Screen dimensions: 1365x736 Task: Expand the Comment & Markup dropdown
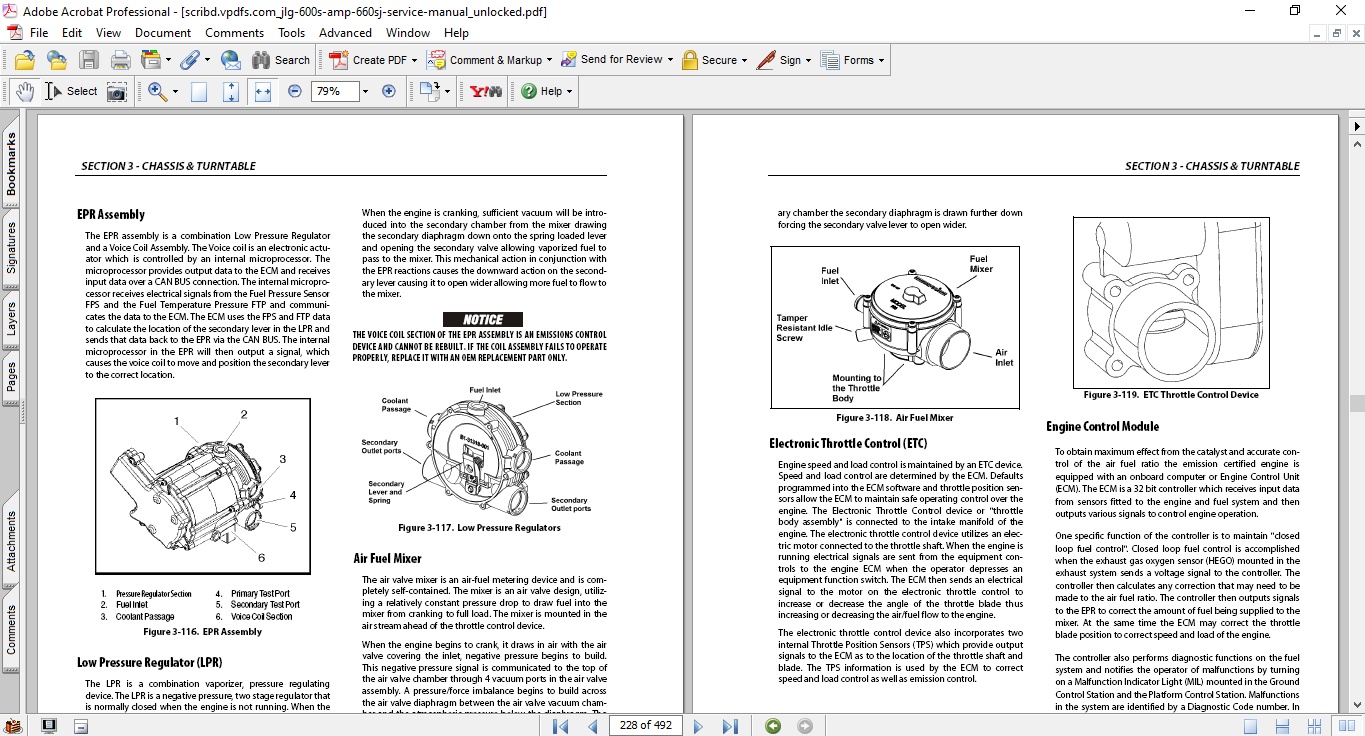tap(551, 60)
